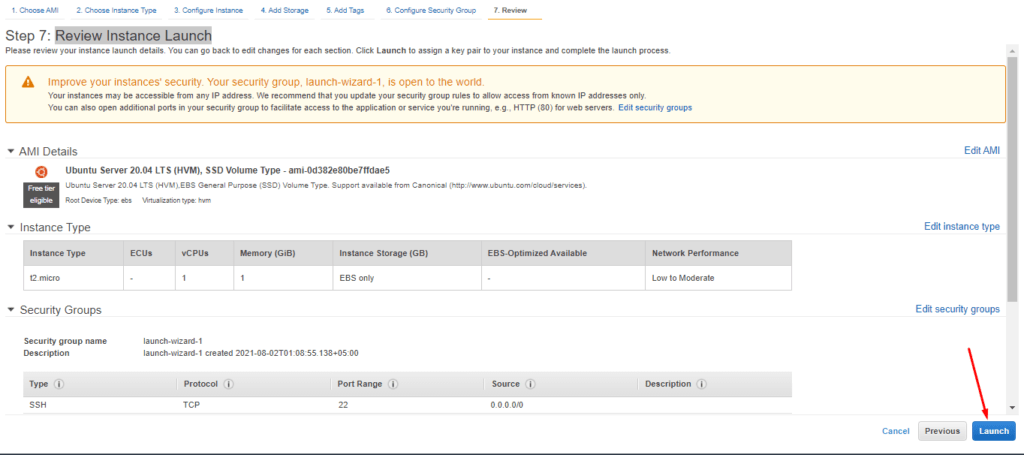Click the scrollbar up arrow
The width and height of the screenshot is (1024, 455).
(1012, 51)
